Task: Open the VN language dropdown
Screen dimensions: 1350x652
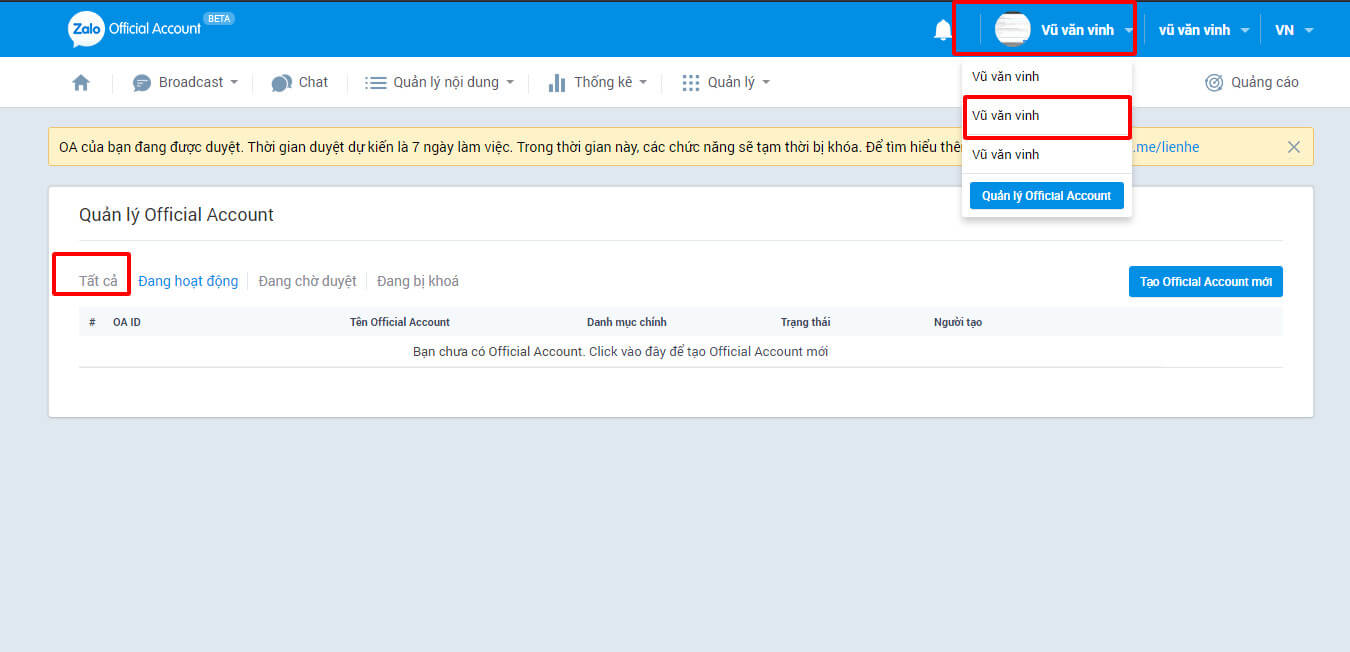Action: (x=1294, y=30)
